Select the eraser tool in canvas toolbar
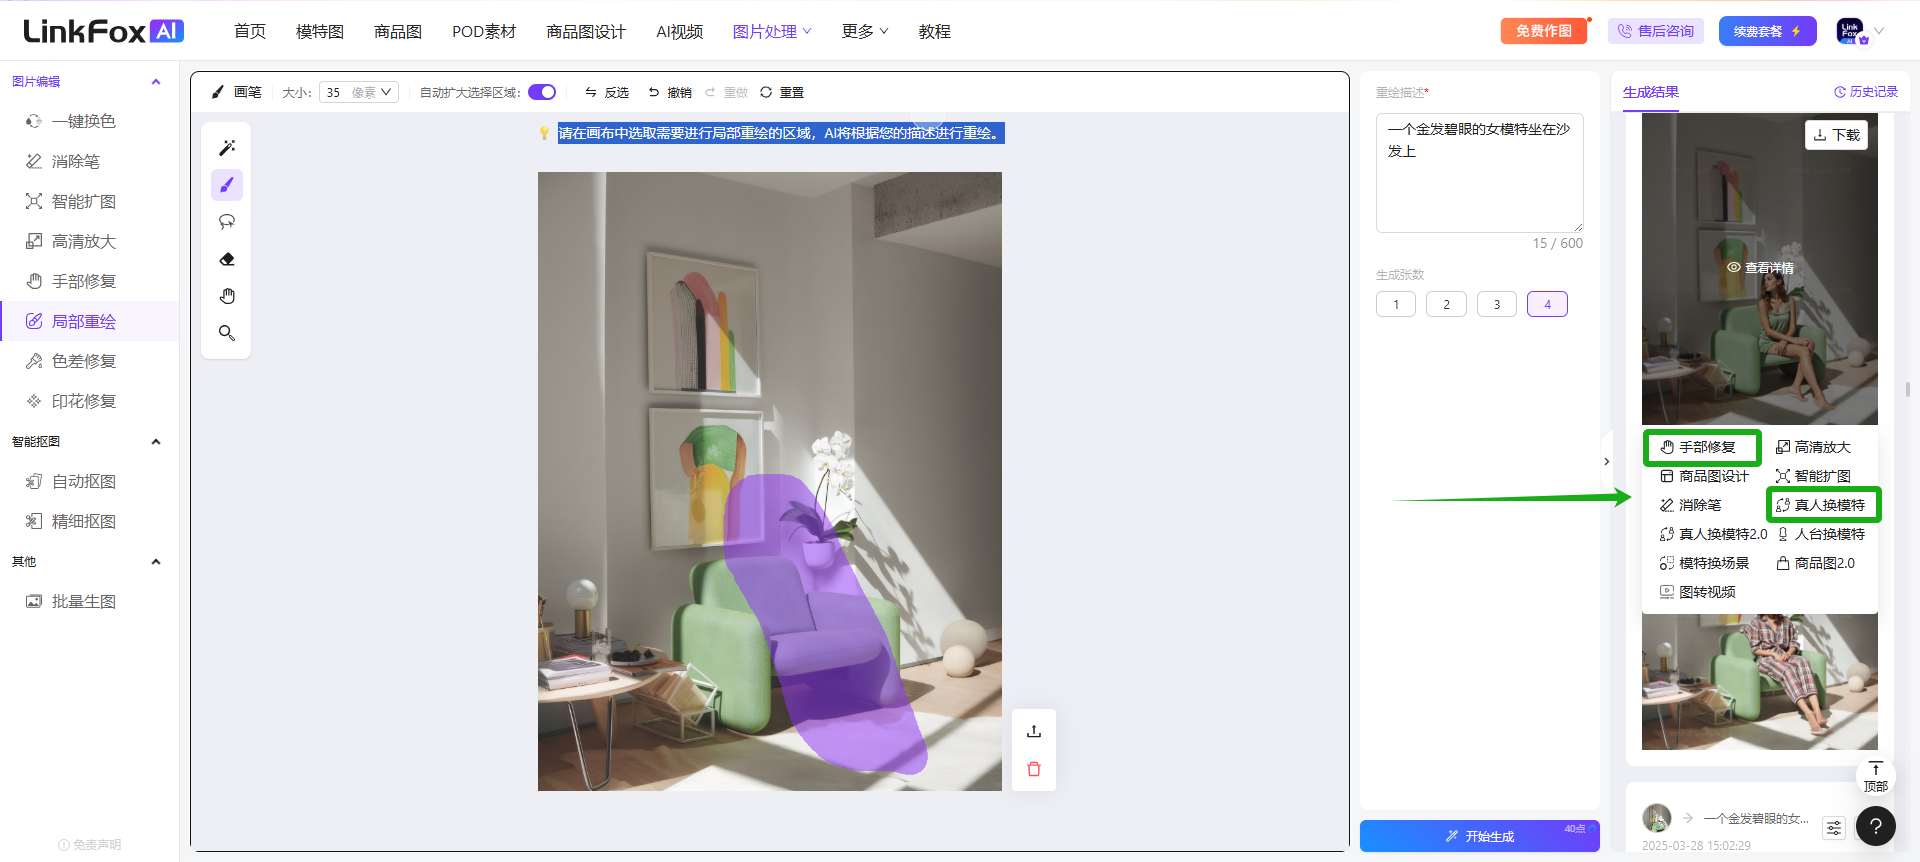 pyautogui.click(x=227, y=259)
